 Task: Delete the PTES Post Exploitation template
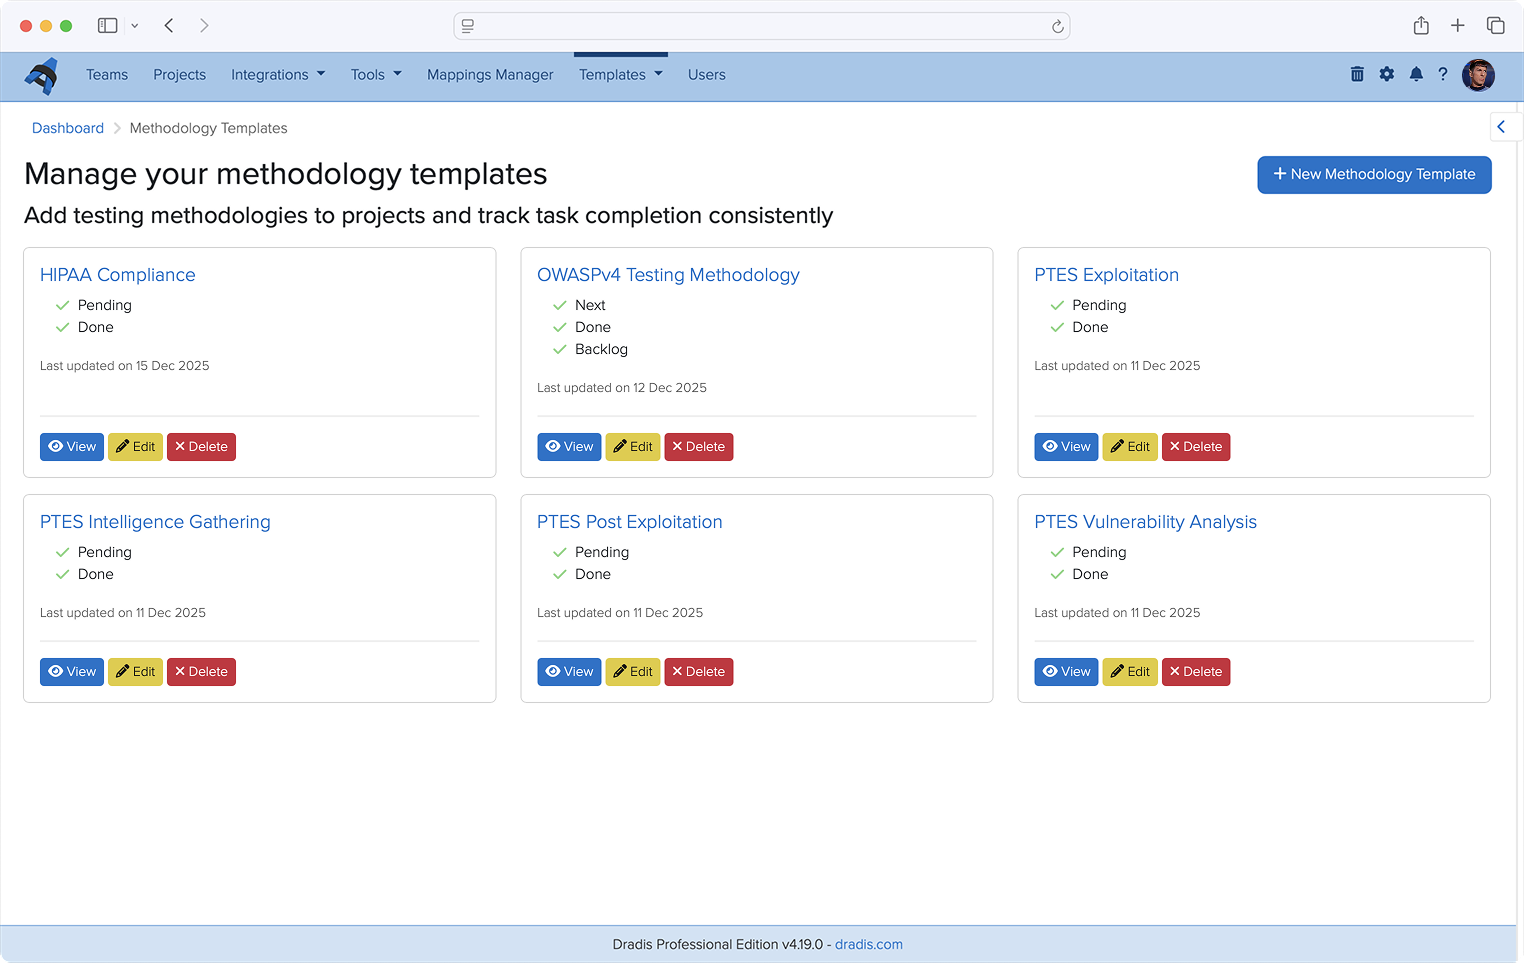(x=699, y=672)
